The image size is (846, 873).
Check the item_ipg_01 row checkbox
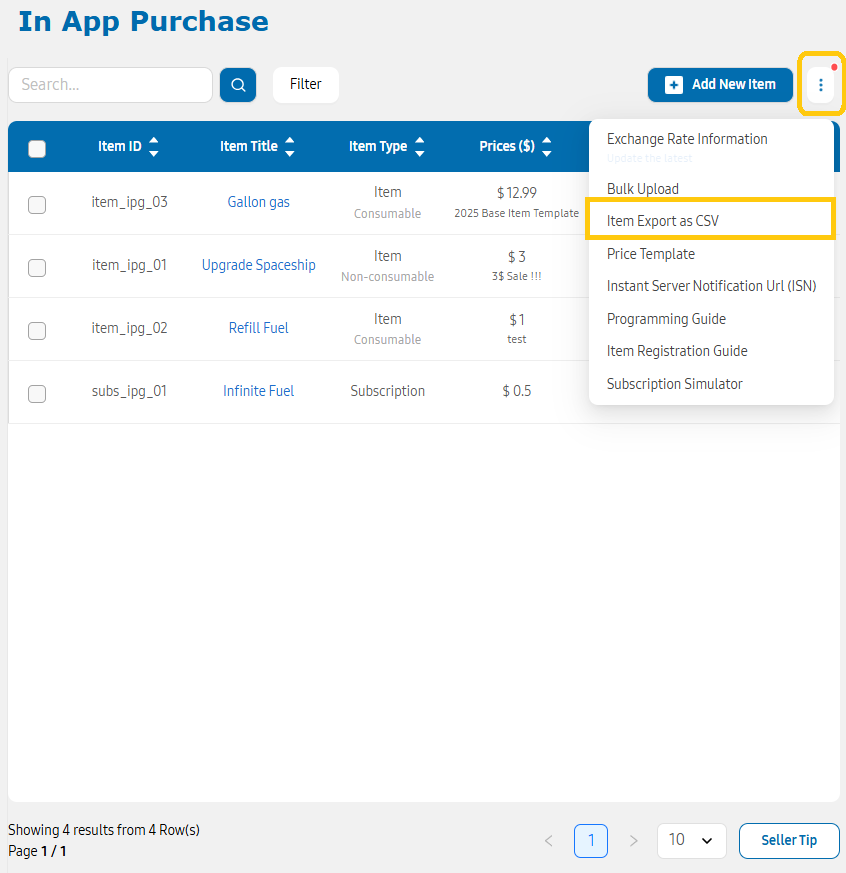[37, 268]
